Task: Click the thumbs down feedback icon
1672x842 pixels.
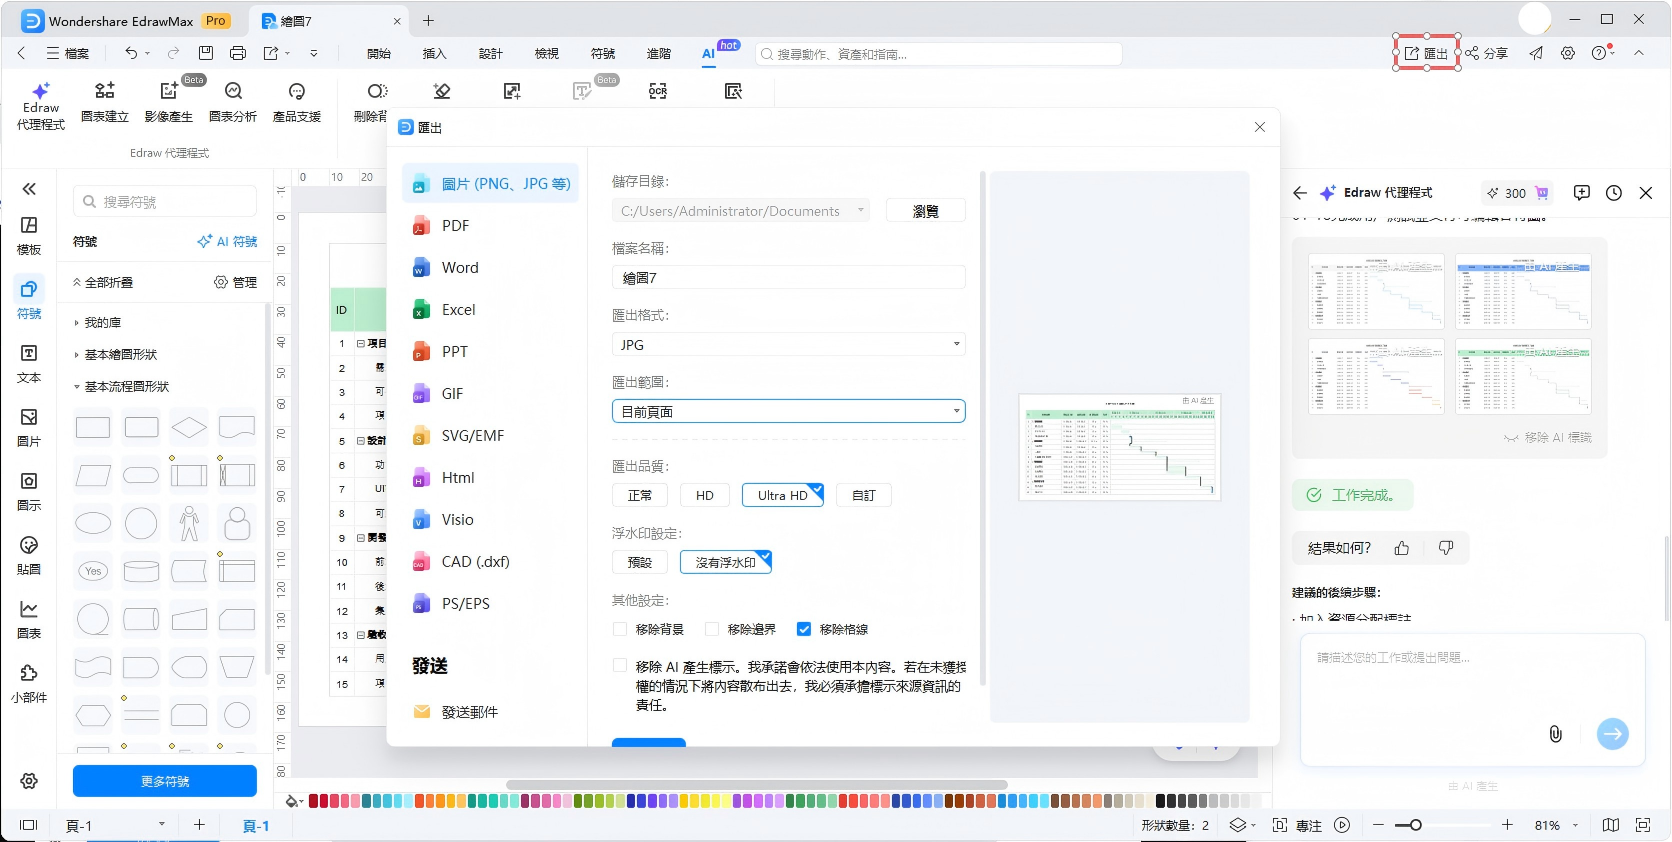Action: point(1446,548)
